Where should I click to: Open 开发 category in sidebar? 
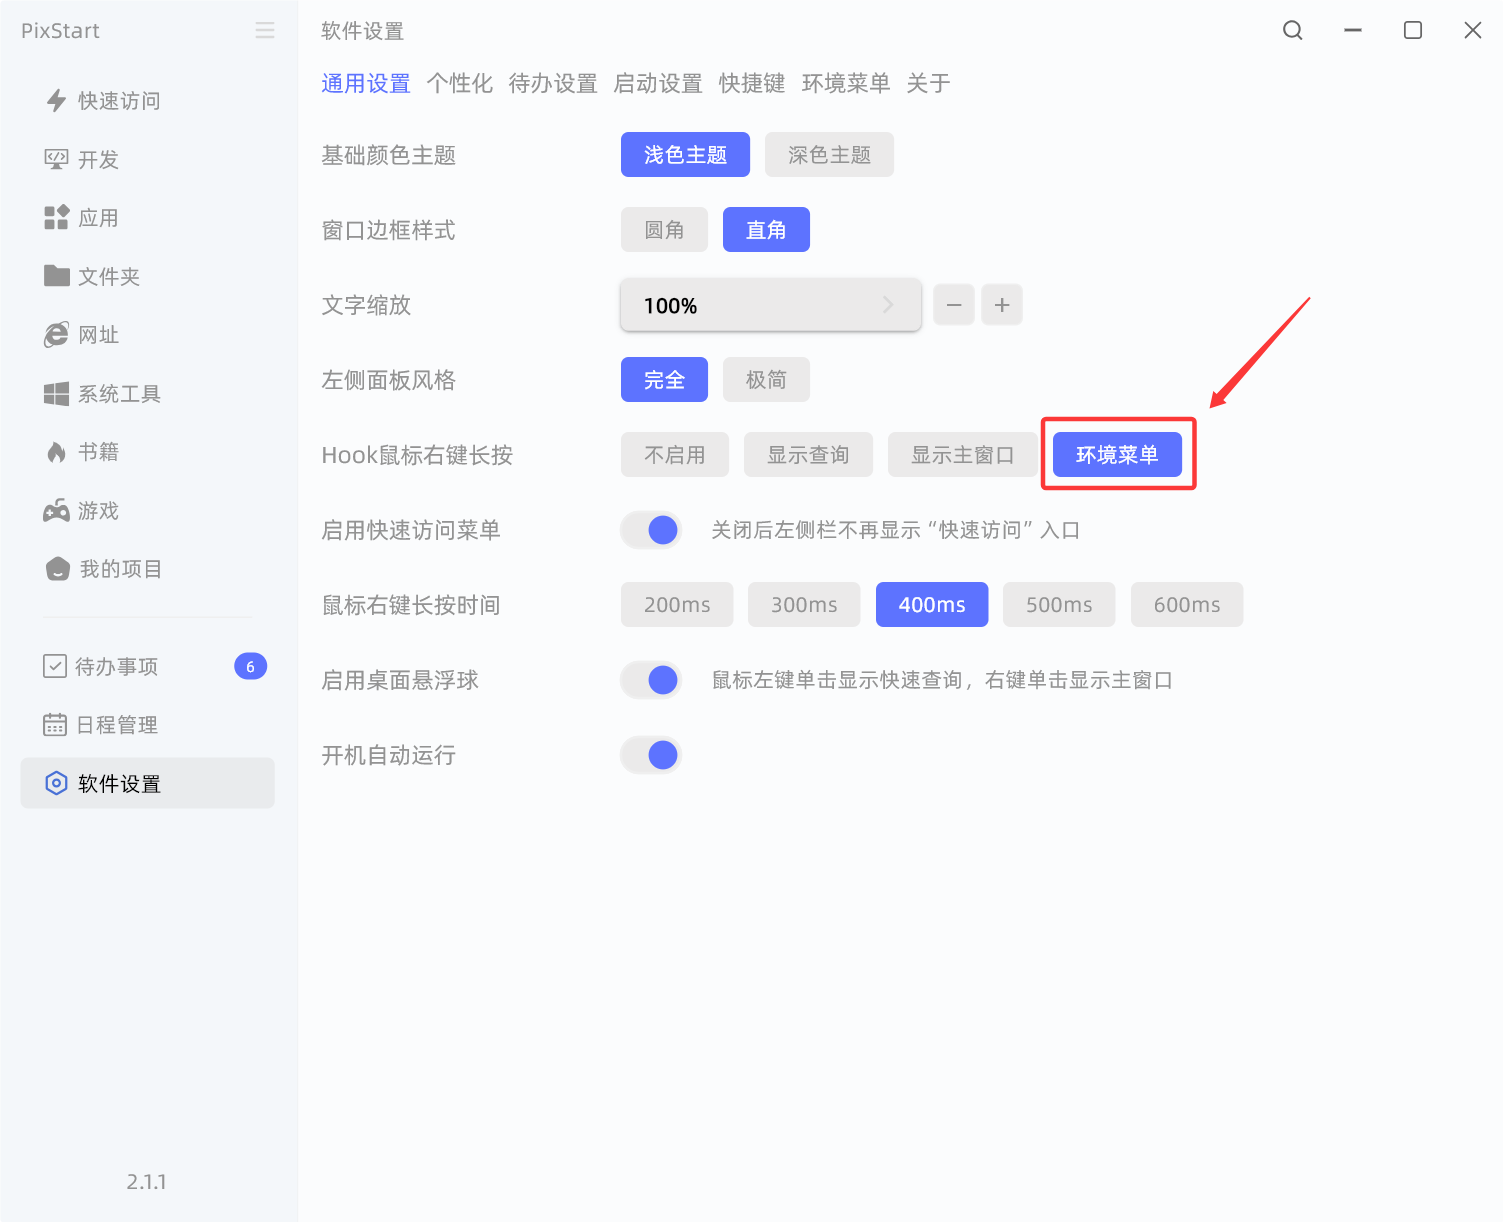click(x=147, y=159)
